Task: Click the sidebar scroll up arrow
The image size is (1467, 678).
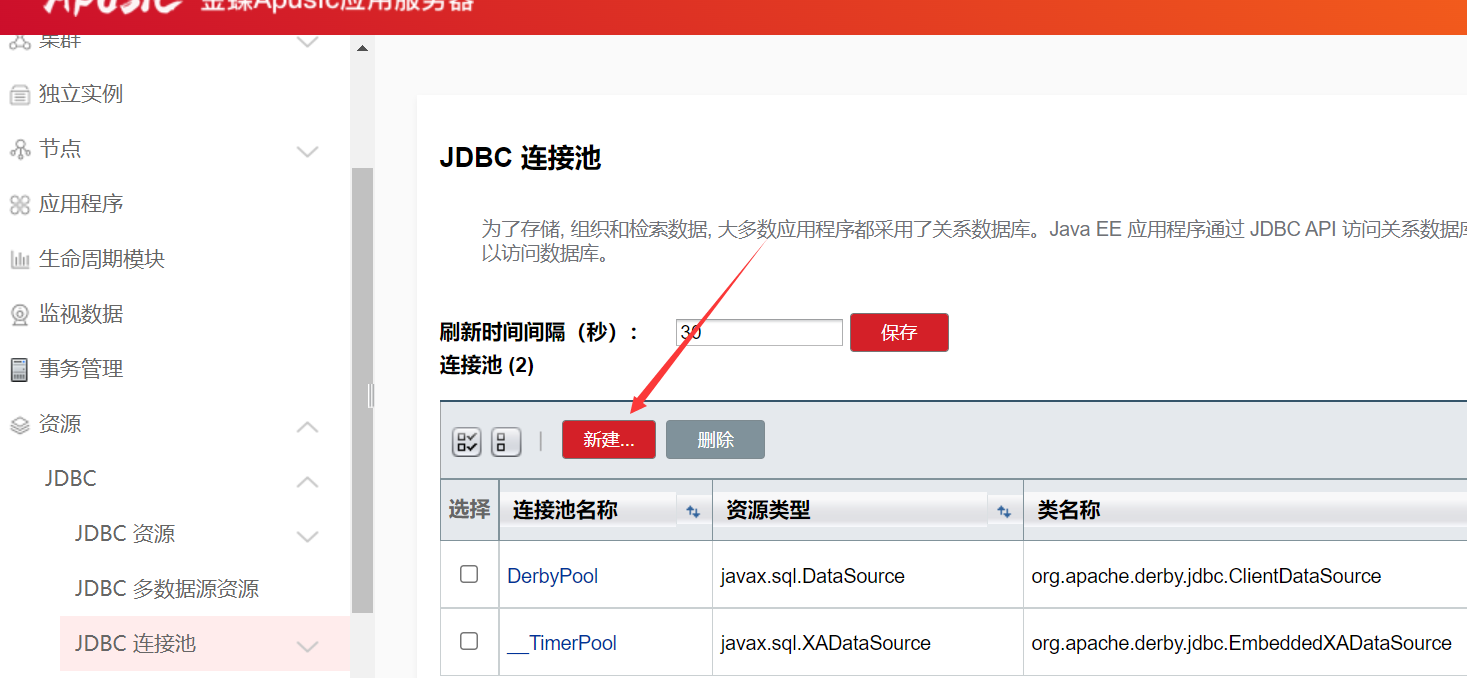Action: [362, 48]
